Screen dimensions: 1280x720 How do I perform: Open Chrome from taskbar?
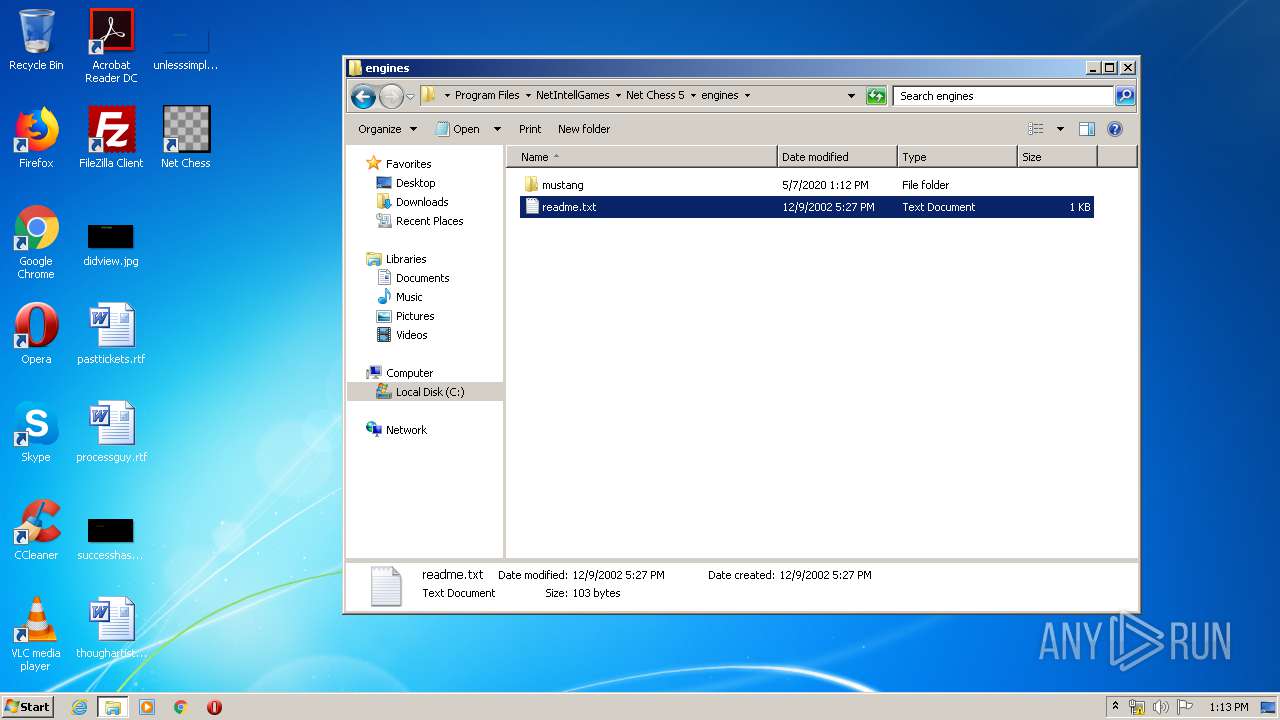click(x=181, y=707)
